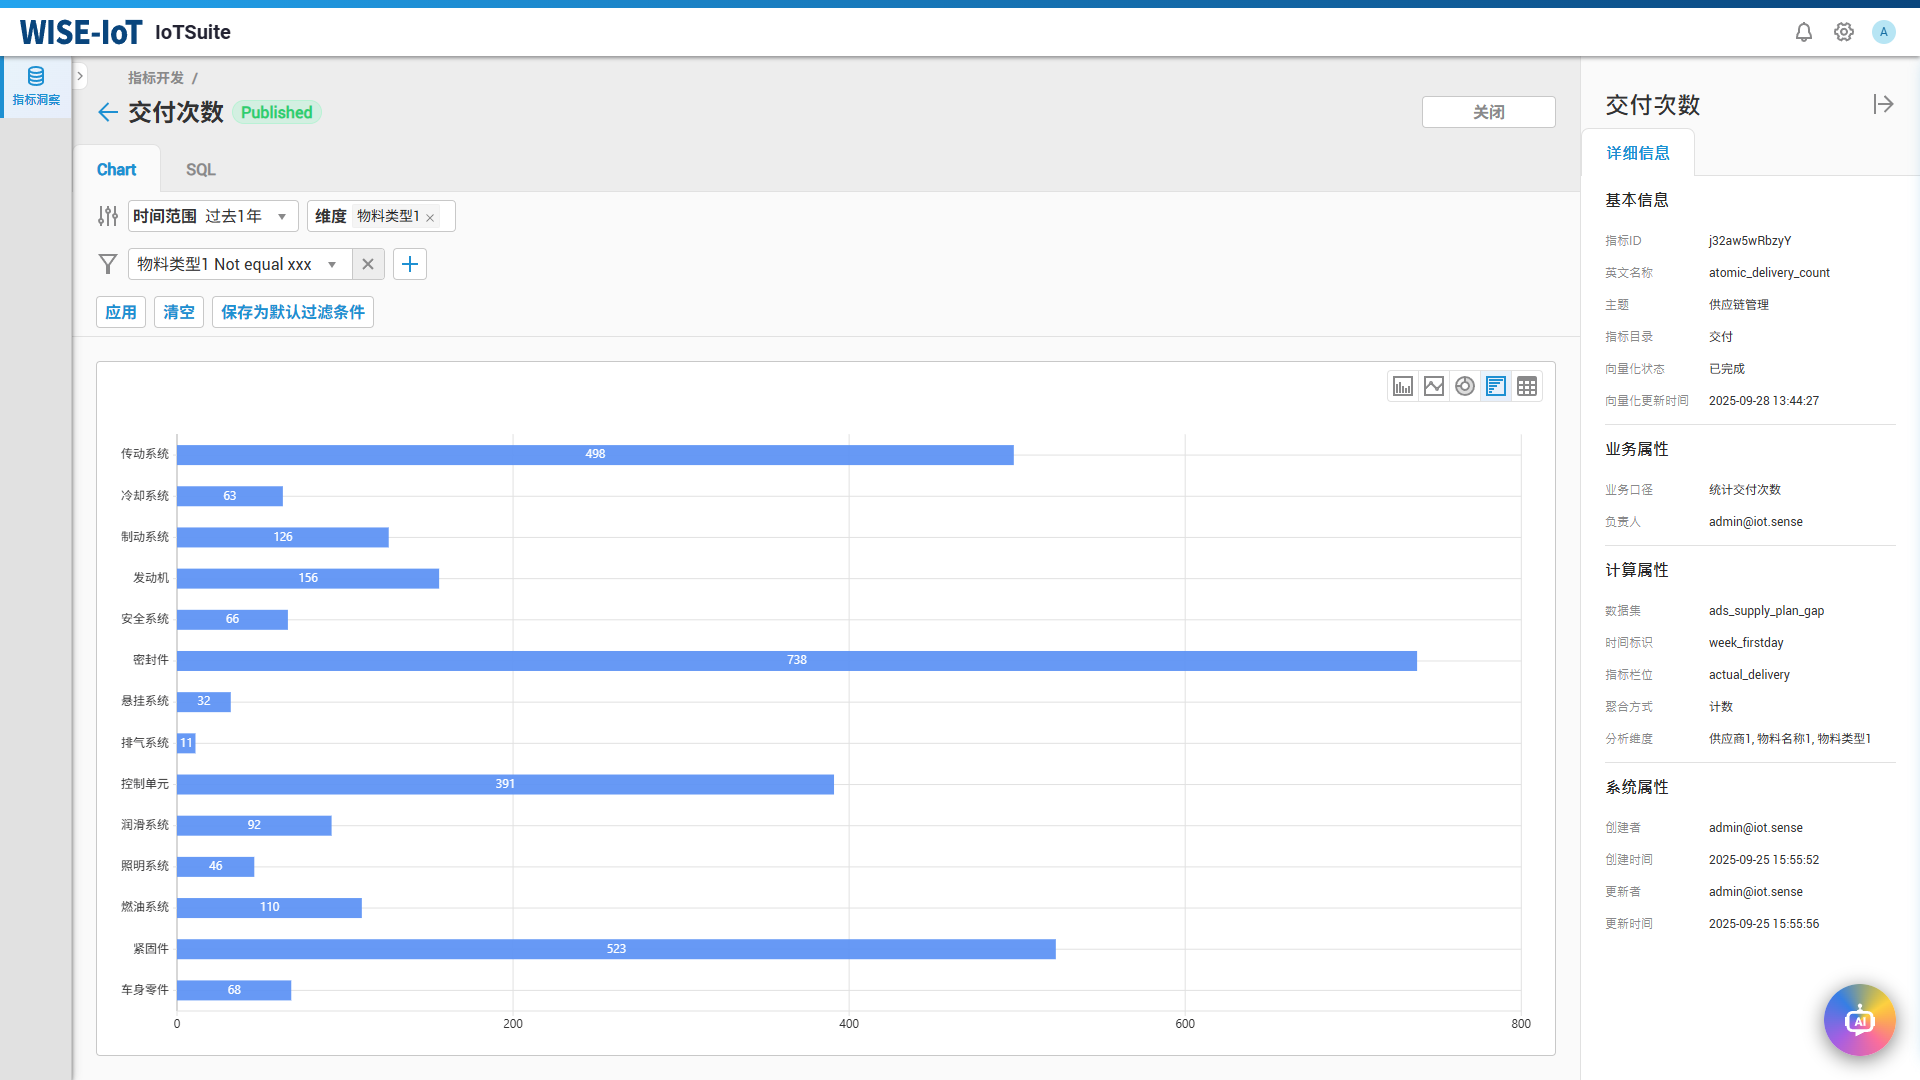1920x1080 pixels.
Task: Switch to line chart view
Action: [x=1434, y=386]
